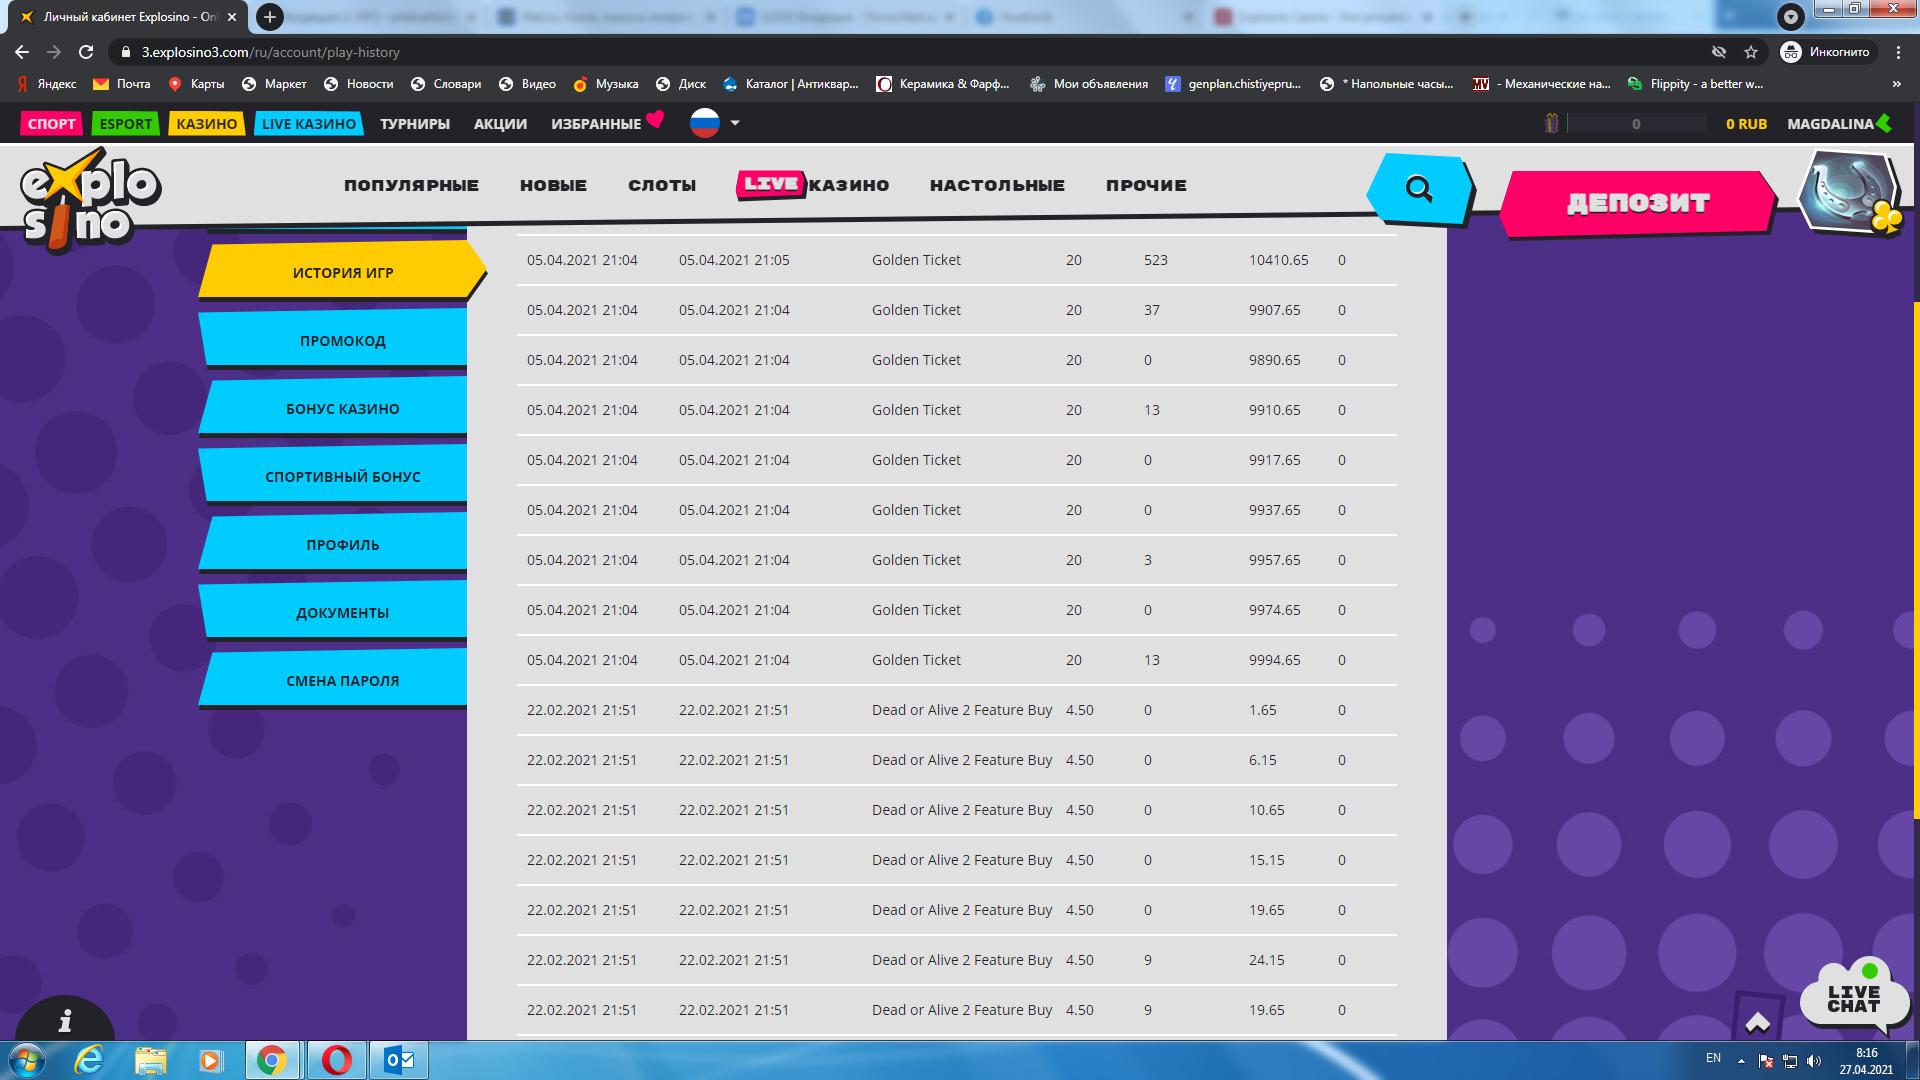Image resolution: width=1920 pixels, height=1080 pixels.
Task: Open the Live Chat bubble
Action: (x=1853, y=997)
